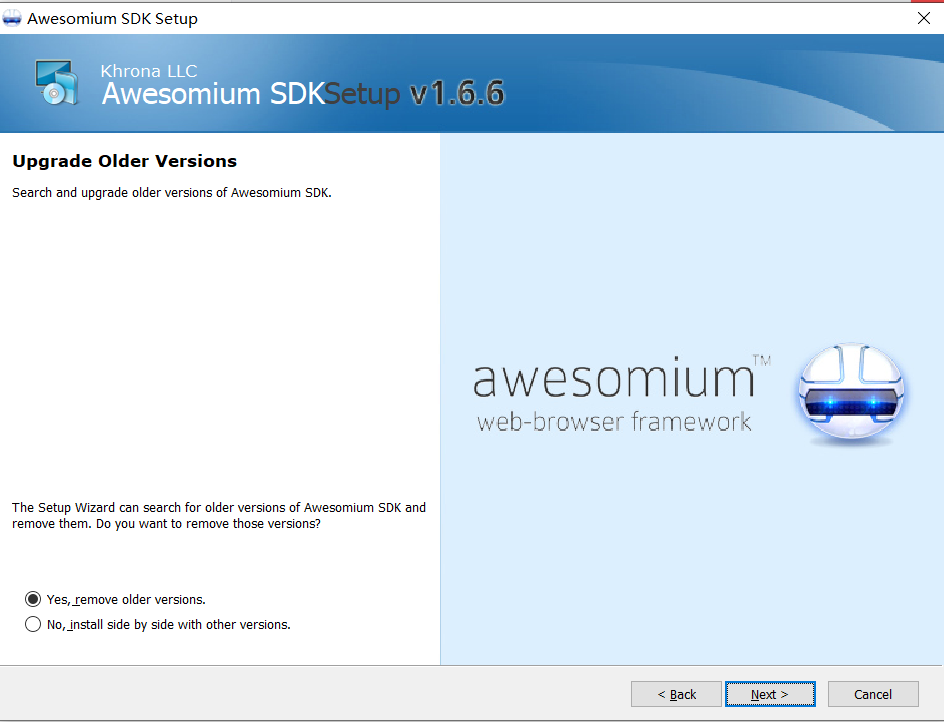This screenshot has width=944, height=722.
Task: Close the setup window
Action: click(924, 18)
